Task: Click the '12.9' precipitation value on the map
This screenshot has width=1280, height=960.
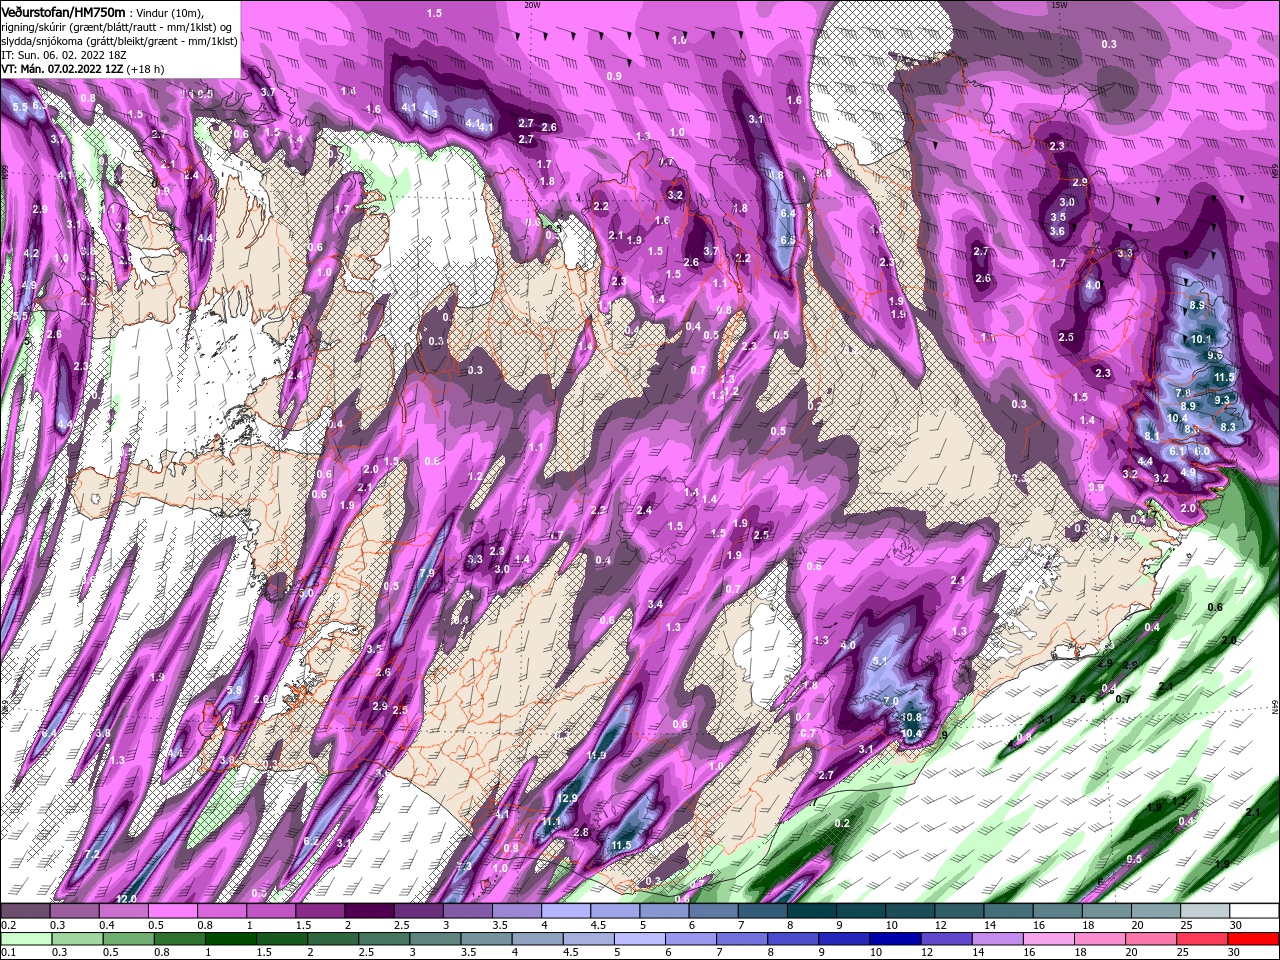Action: coord(568,798)
